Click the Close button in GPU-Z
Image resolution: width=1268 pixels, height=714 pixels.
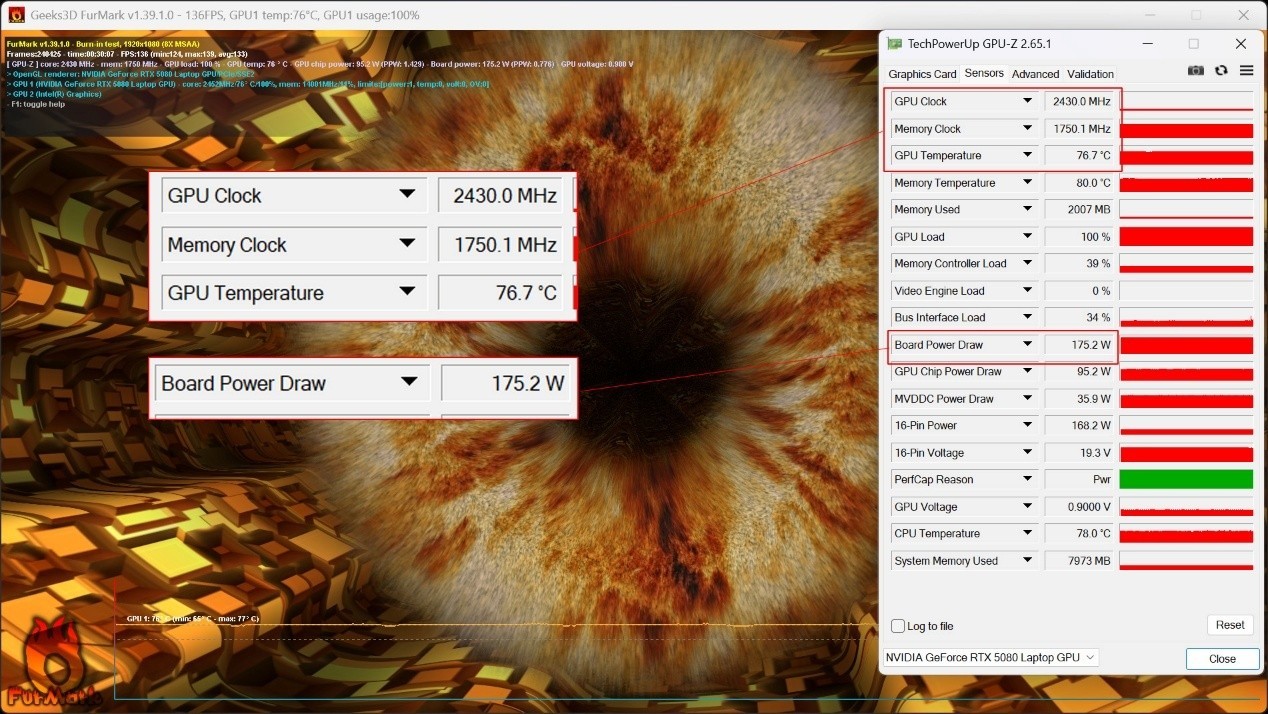click(1222, 659)
